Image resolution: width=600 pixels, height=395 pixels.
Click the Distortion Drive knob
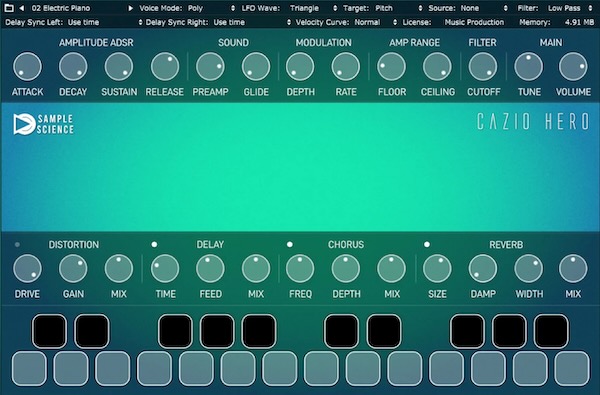pos(27,269)
